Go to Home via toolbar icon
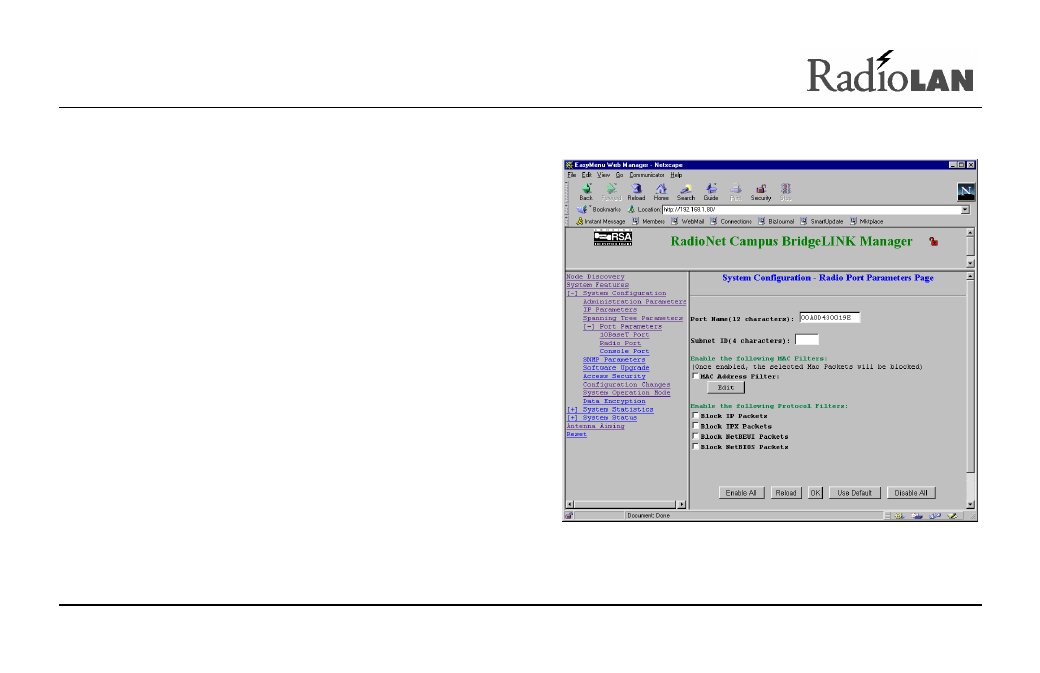 point(661,192)
